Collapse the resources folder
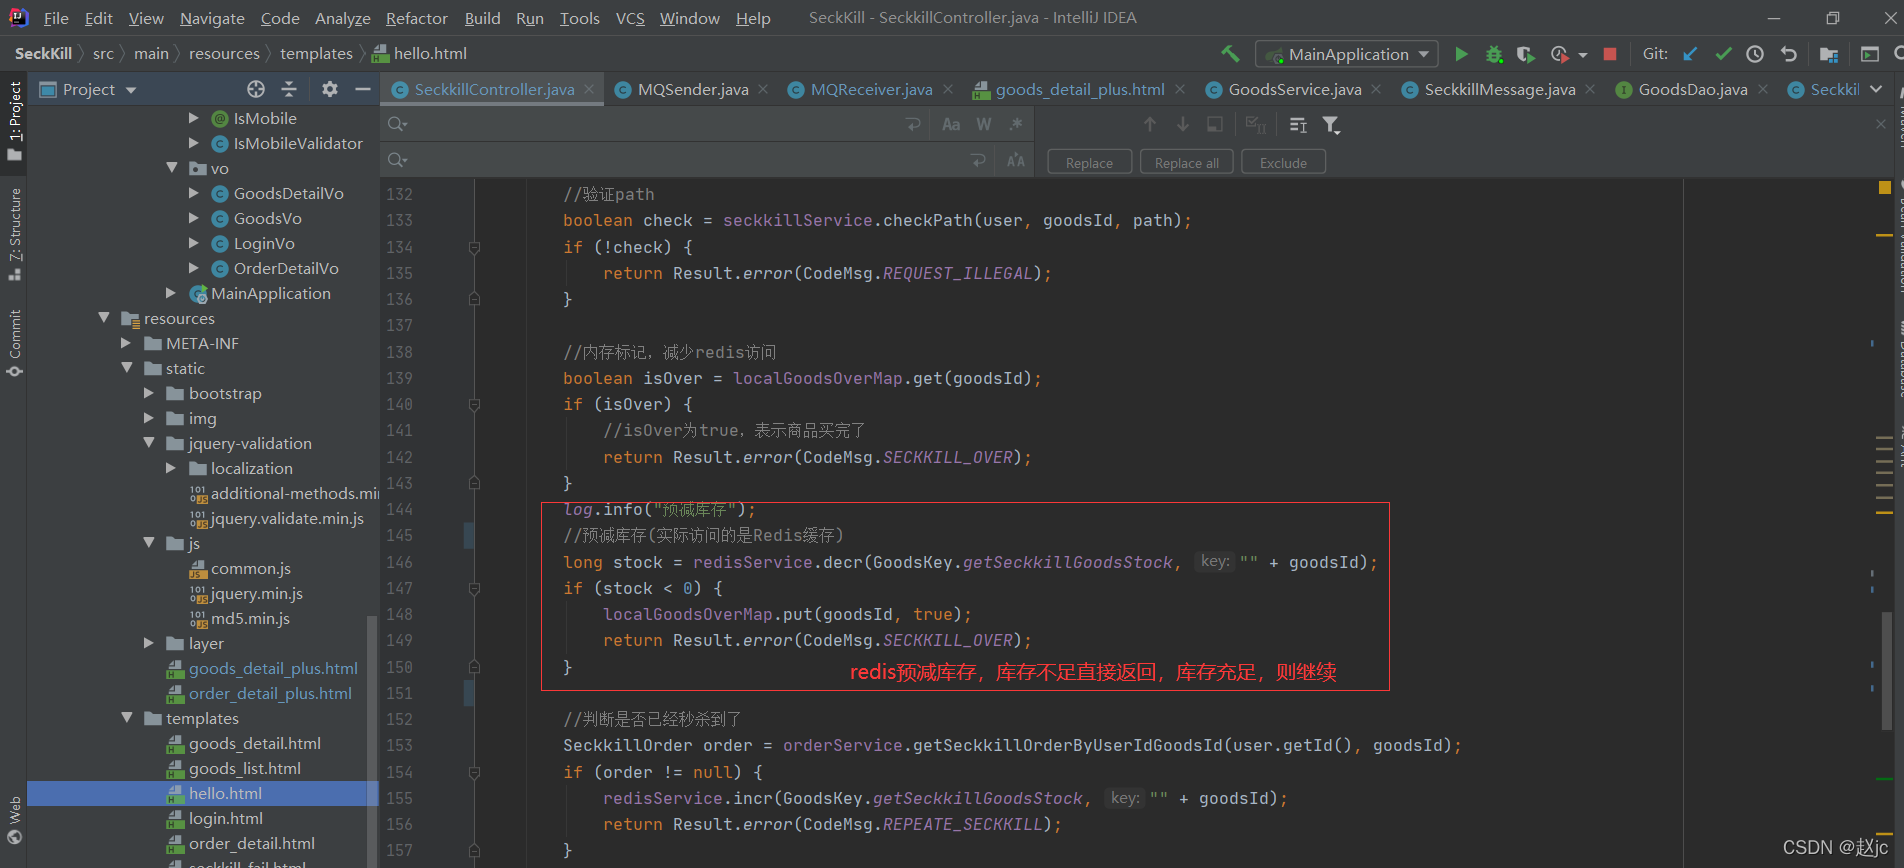 104,318
